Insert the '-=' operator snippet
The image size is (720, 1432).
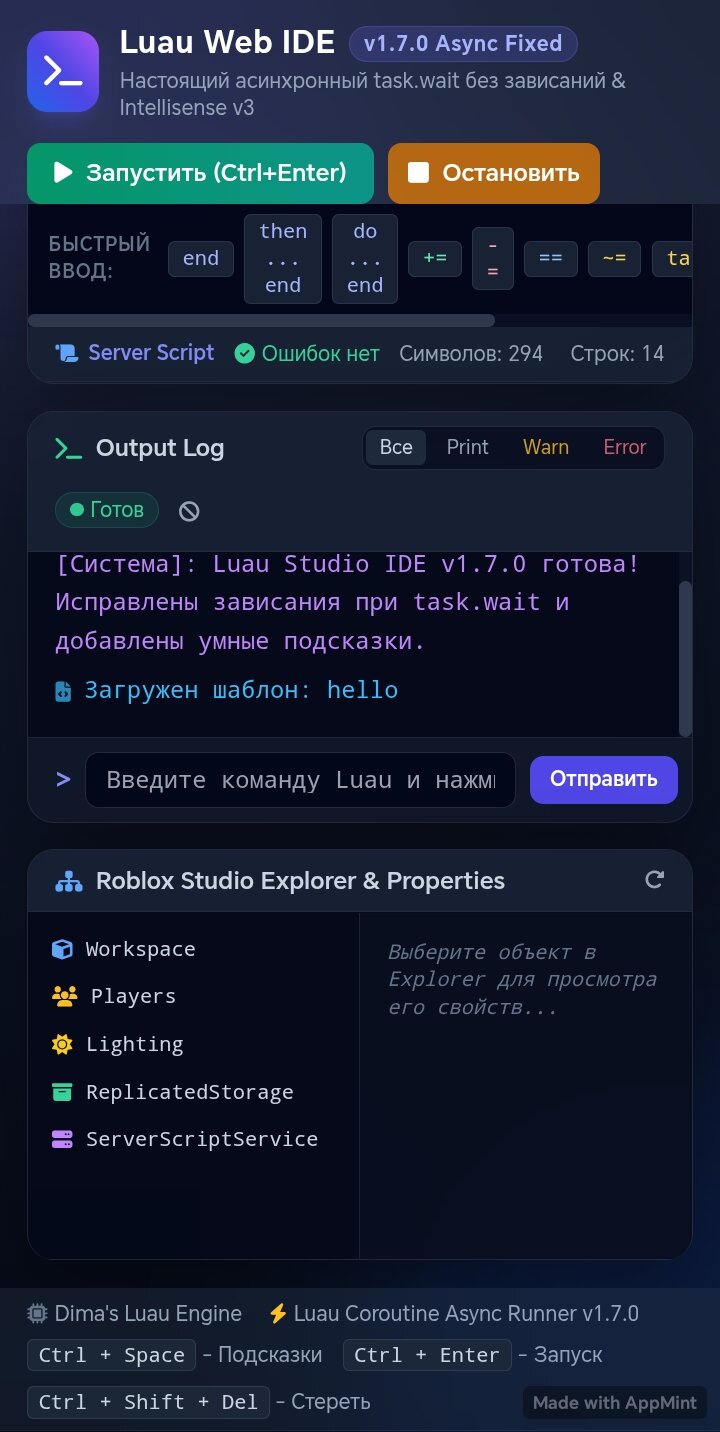pyautogui.click(x=493, y=259)
